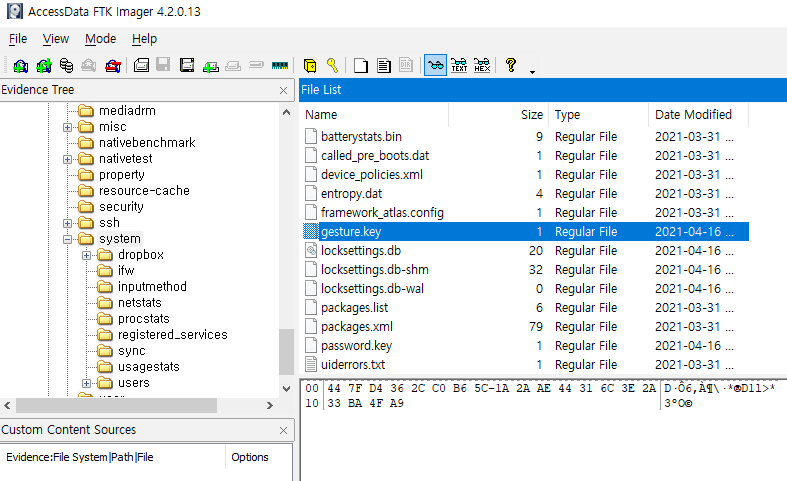This screenshot has height=481, width=787.
Task: Select the registered_services folder
Action: (173, 335)
